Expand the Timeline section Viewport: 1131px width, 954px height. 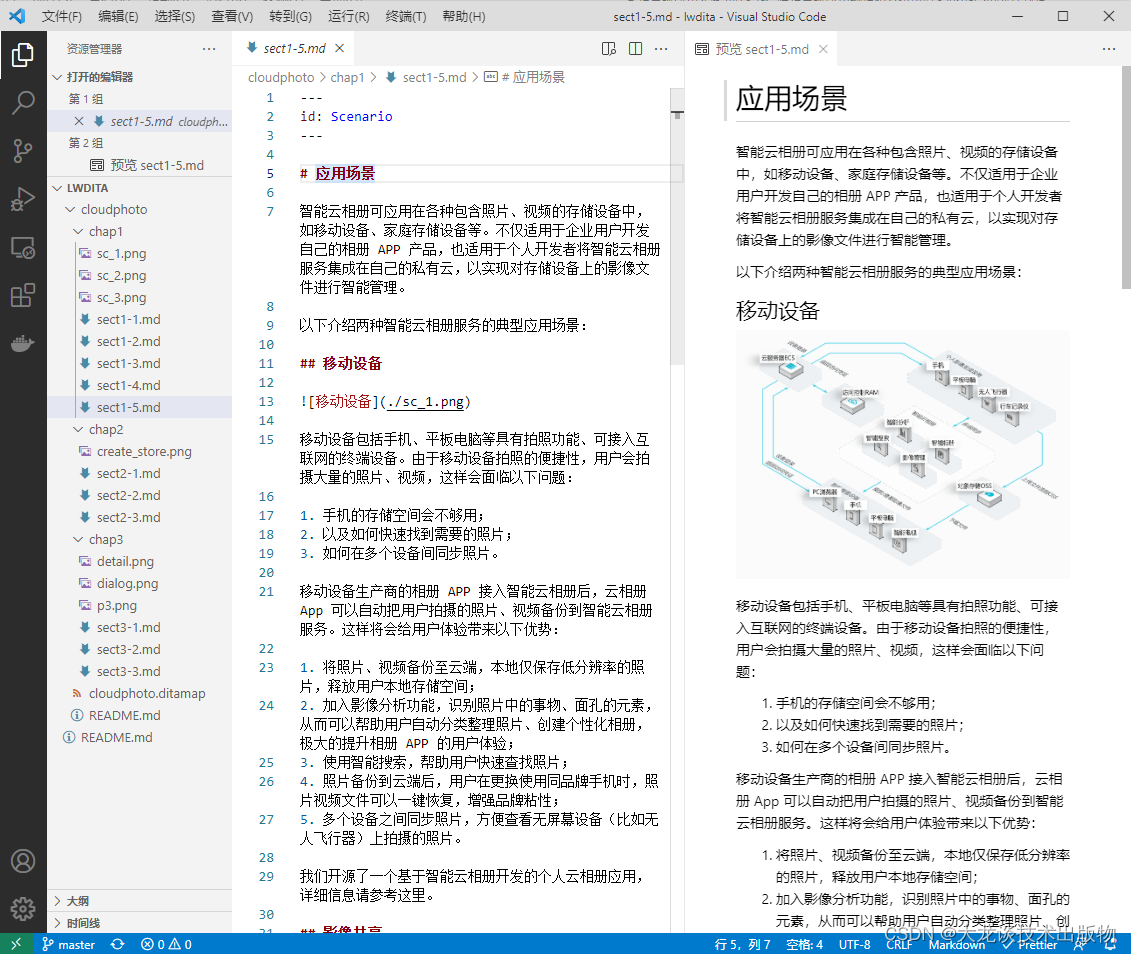coord(139,923)
